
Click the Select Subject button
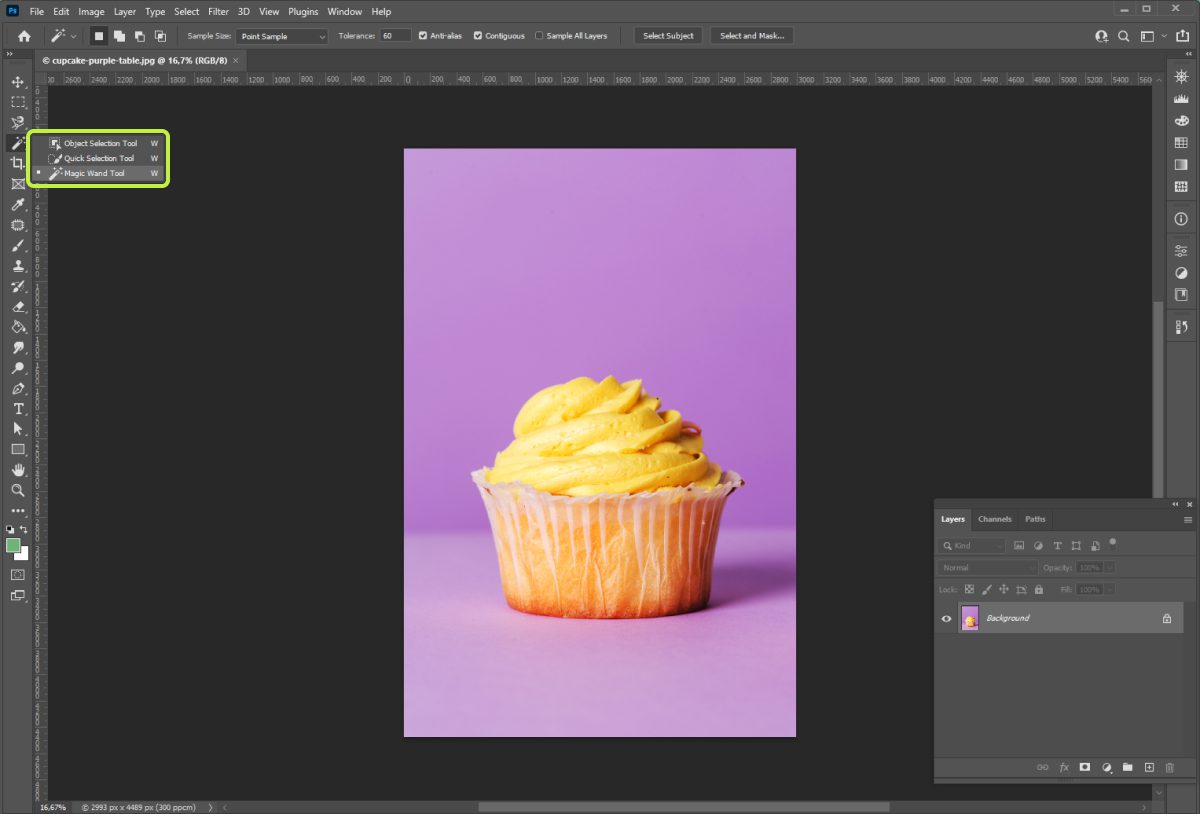pos(668,36)
